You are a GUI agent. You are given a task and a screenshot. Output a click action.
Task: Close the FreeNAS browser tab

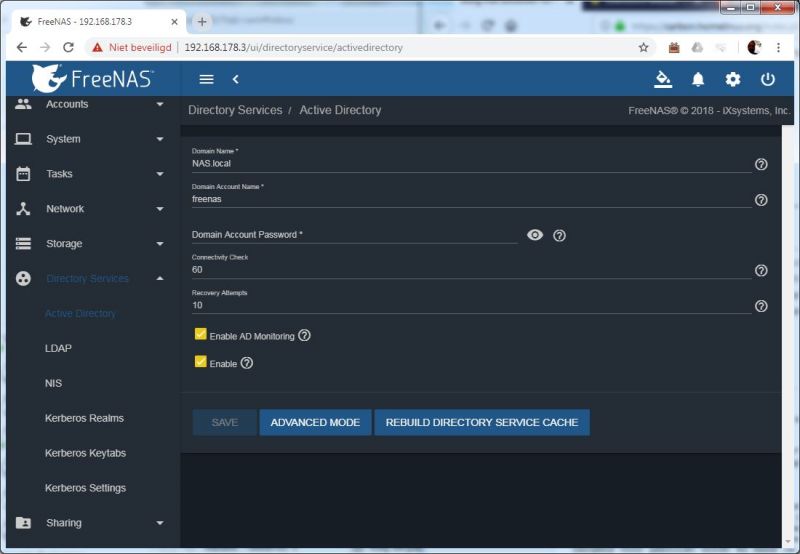coord(174,22)
